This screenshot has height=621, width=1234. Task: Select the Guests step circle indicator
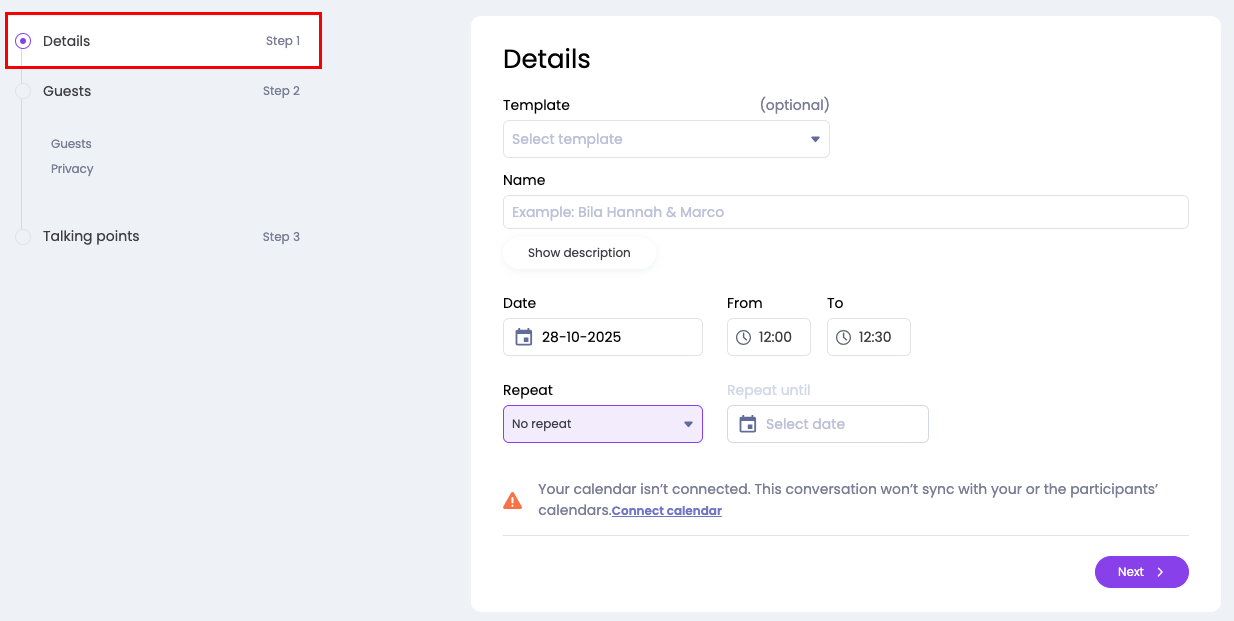pos(23,91)
